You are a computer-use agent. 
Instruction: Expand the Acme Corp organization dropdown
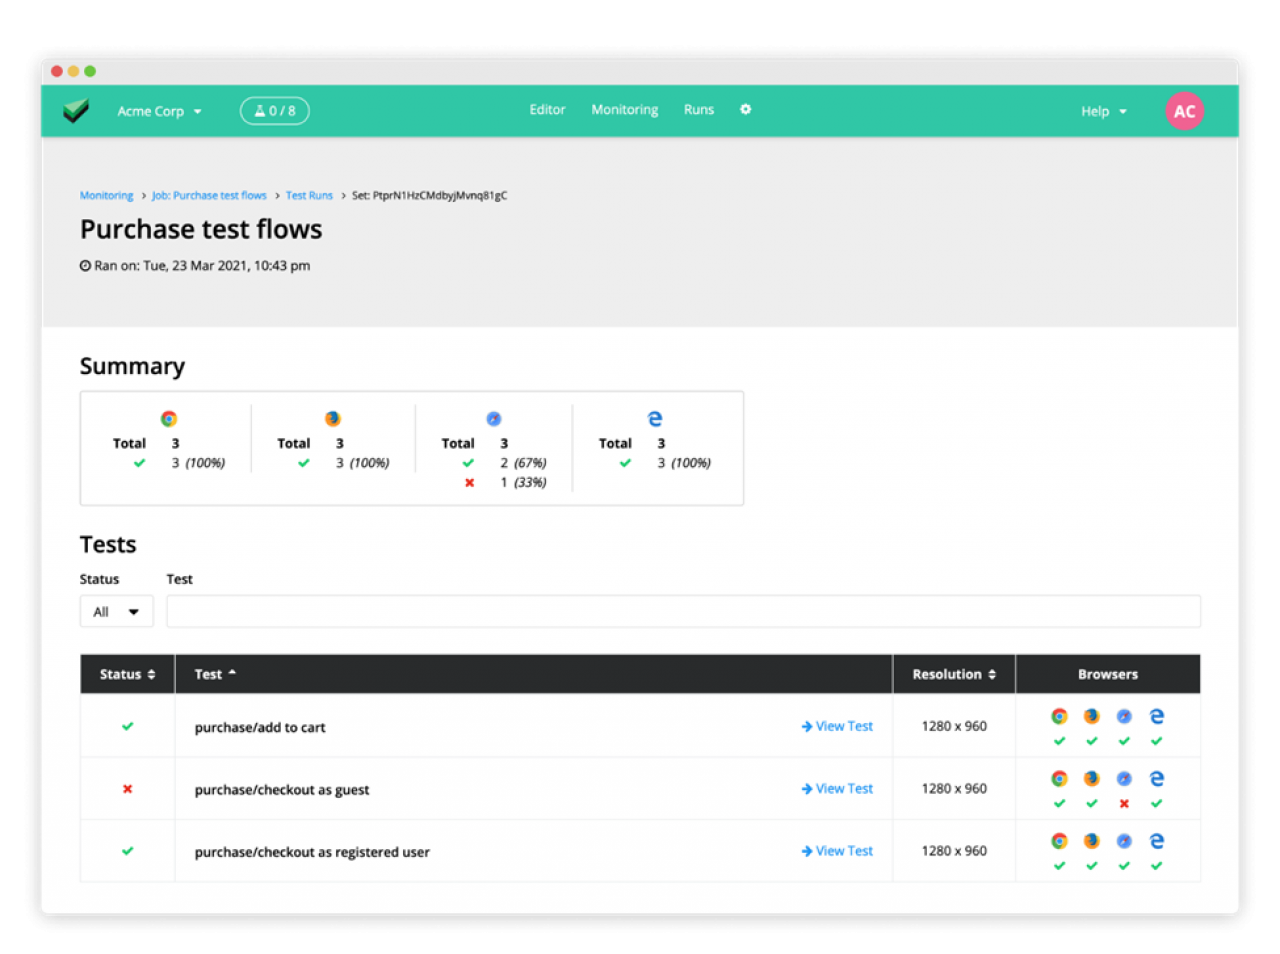tap(159, 111)
